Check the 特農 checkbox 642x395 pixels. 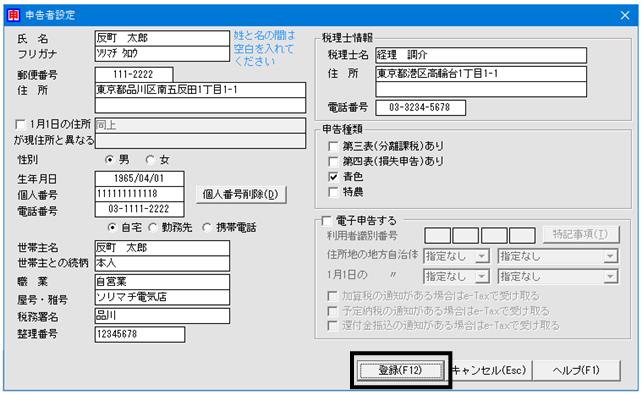333,192
